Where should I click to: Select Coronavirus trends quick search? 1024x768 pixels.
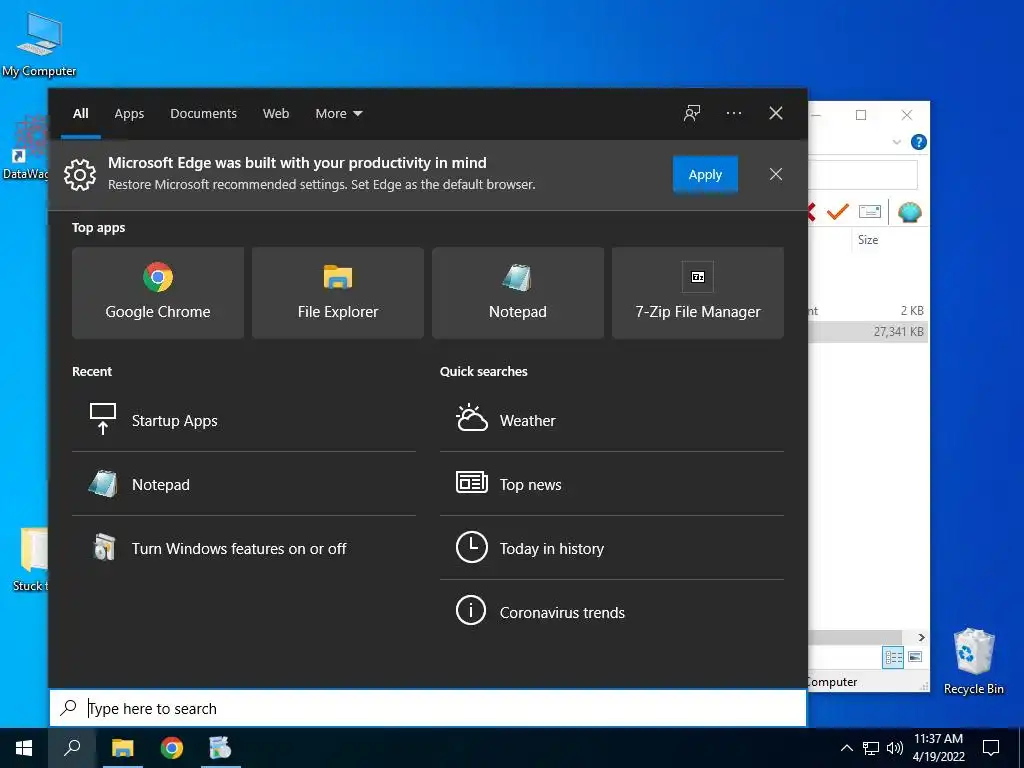[612, 612]
